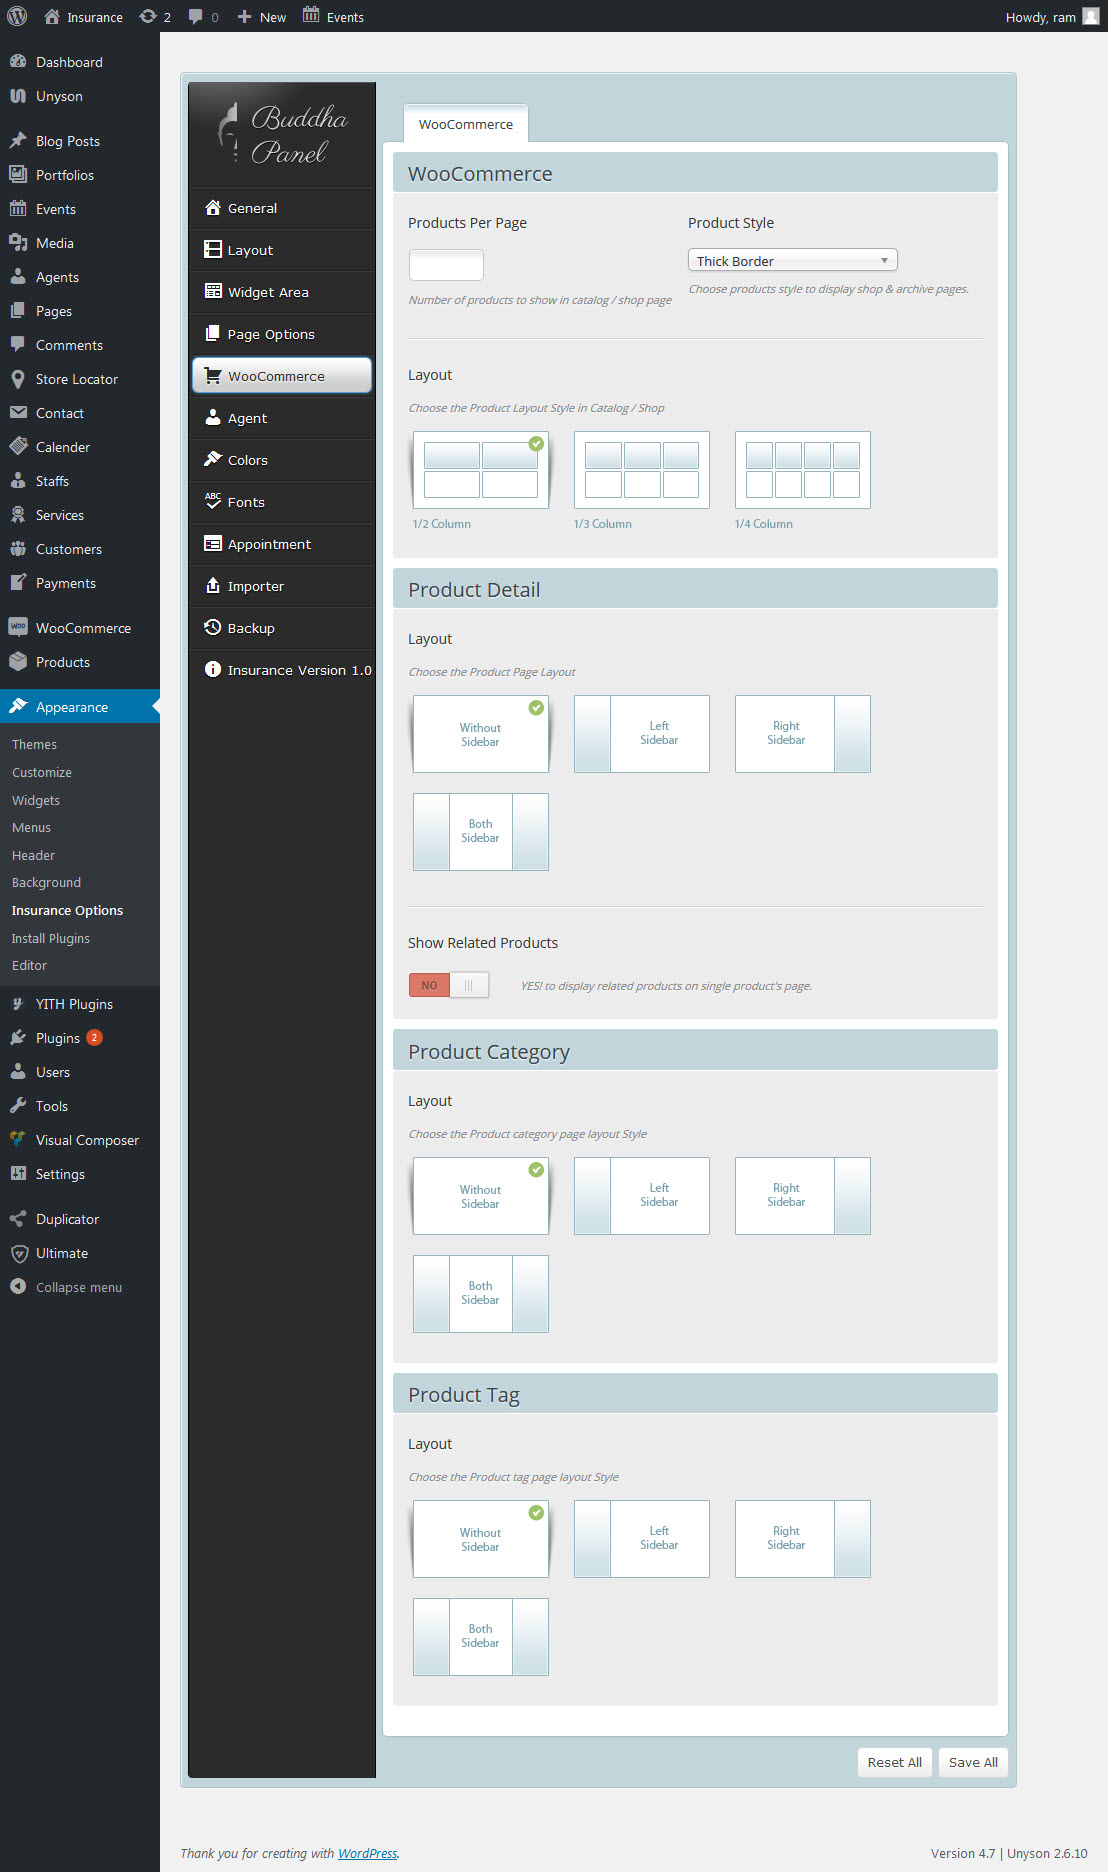Screen dimensions: 1108x1872
Task: Click the Media library icon in sidebar
Action: tap(18, 242)
